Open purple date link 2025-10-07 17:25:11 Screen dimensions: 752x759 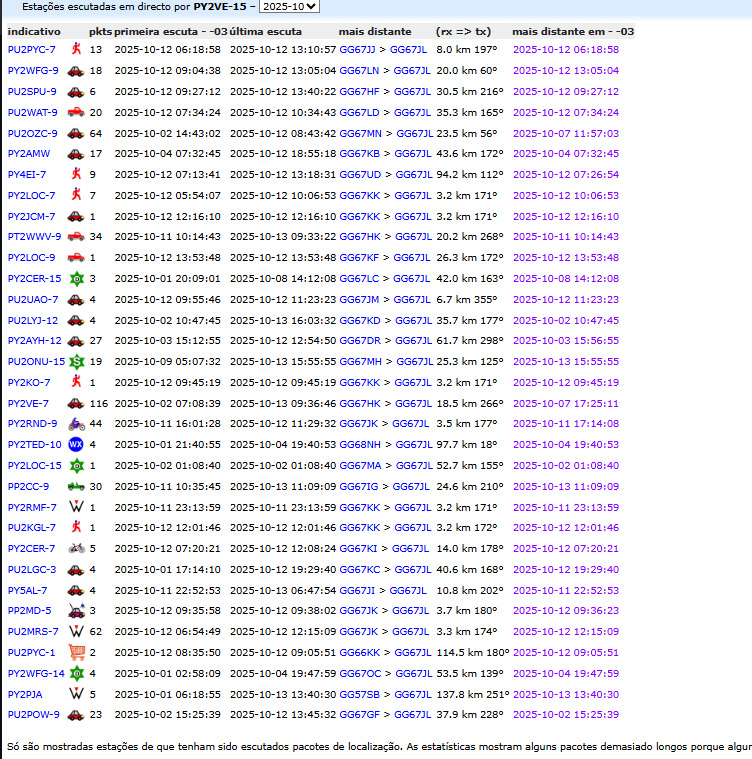click(565, 403)
